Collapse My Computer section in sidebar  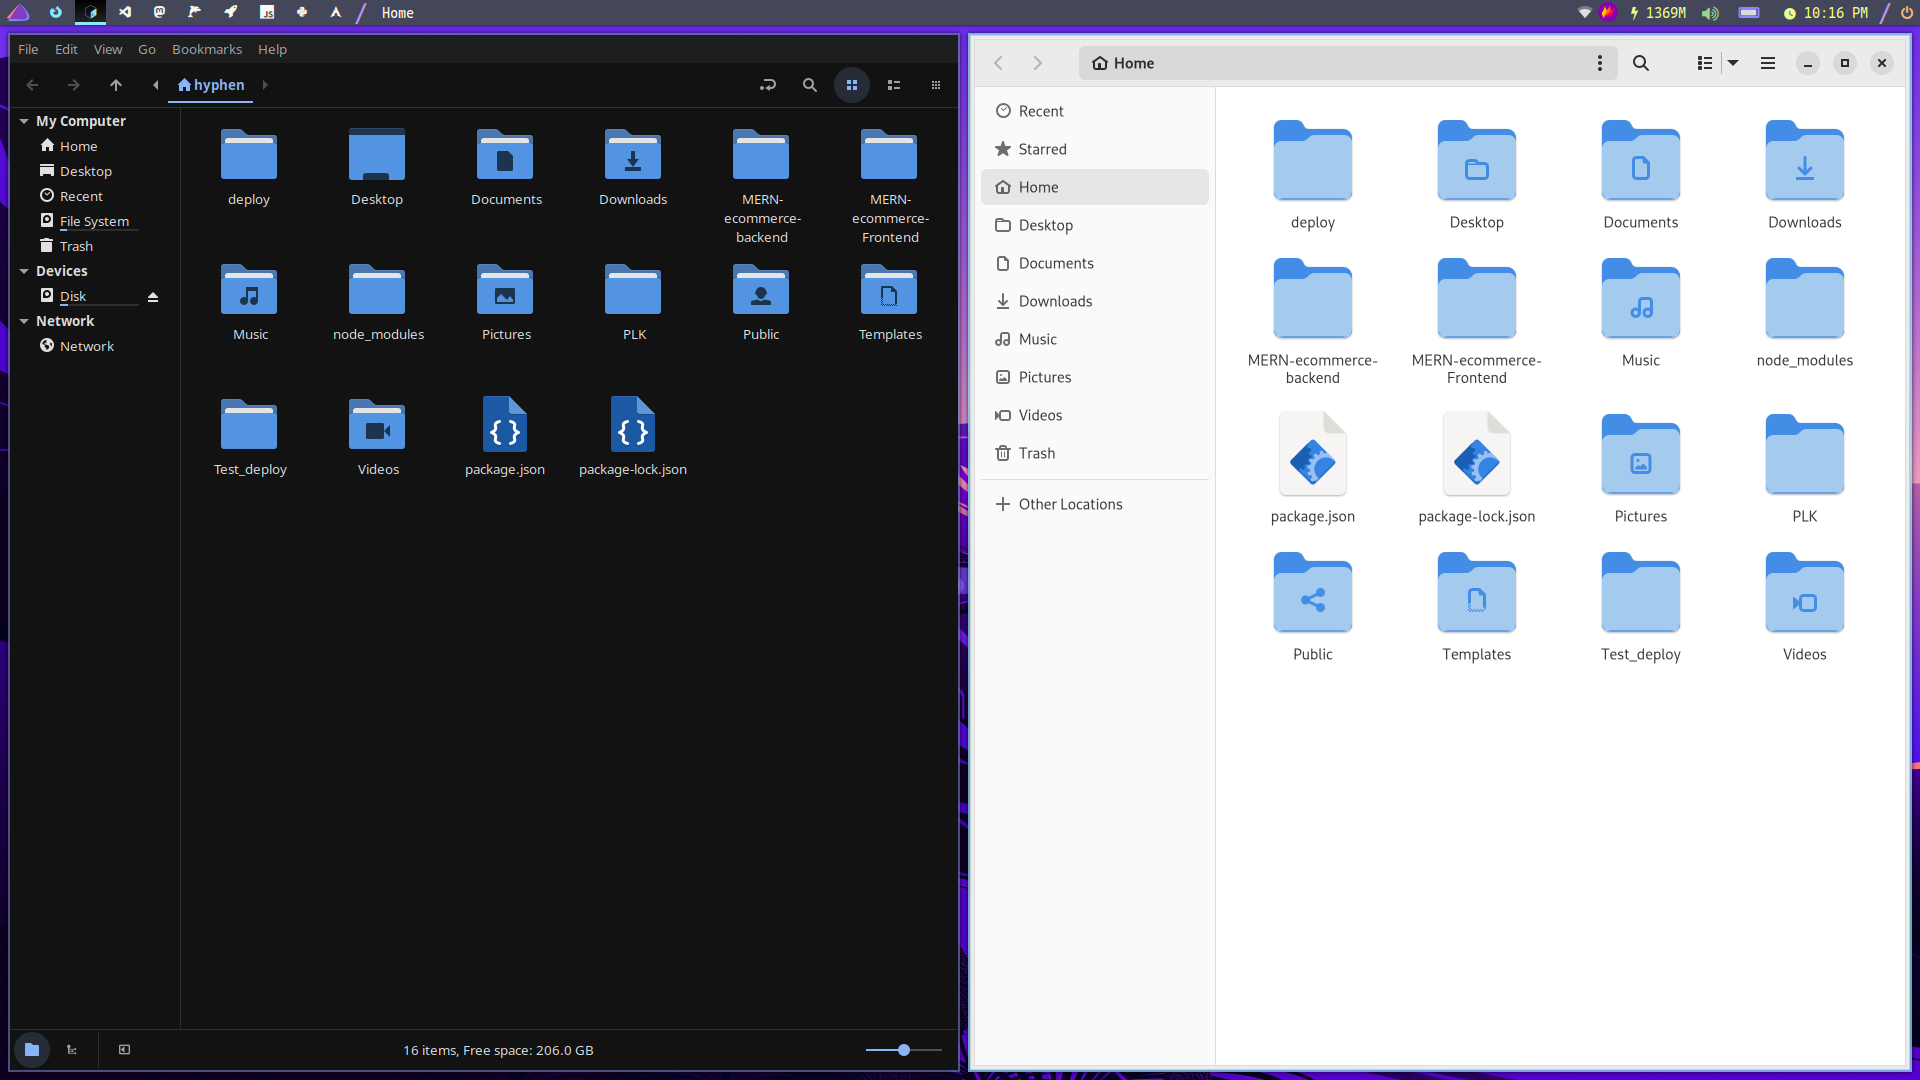[24, 121]
